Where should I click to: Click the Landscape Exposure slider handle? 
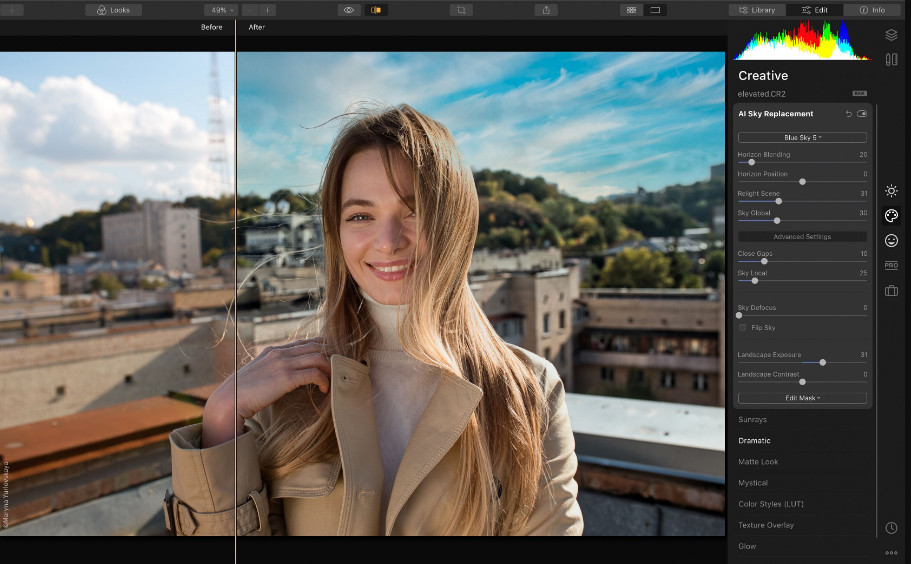click(823, 362)
